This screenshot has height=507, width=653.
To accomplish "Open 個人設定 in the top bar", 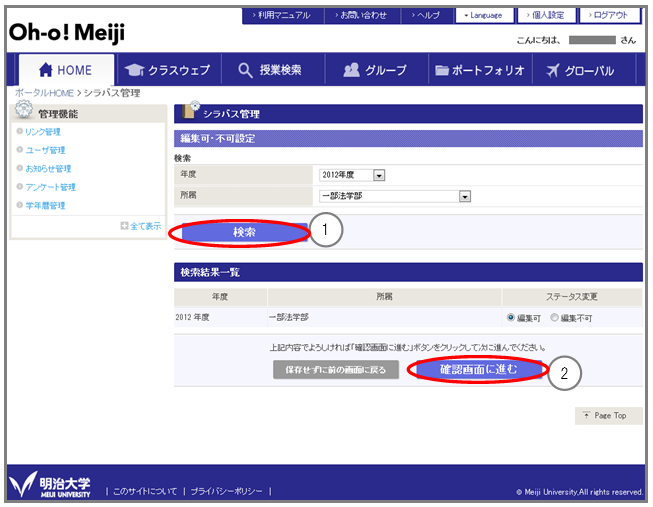I will pos(546,15).
